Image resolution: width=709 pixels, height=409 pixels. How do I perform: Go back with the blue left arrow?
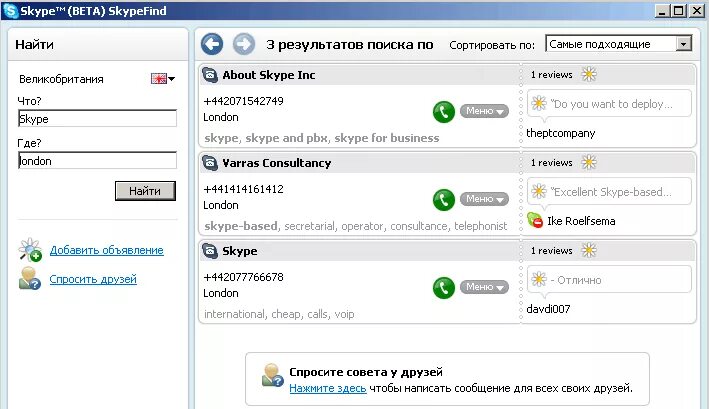(212, 44)
